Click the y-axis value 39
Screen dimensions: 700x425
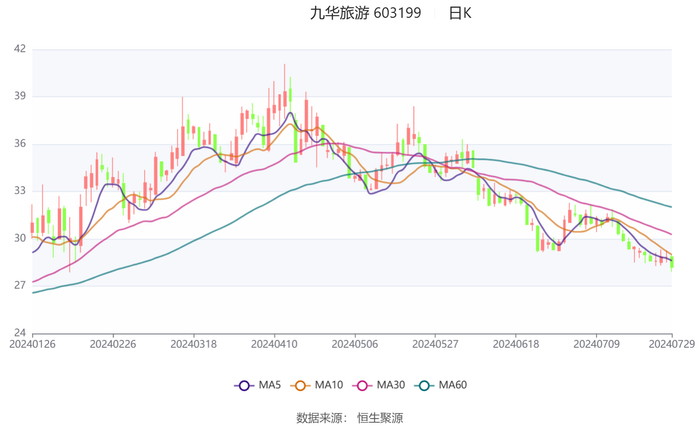click(20, 96)
